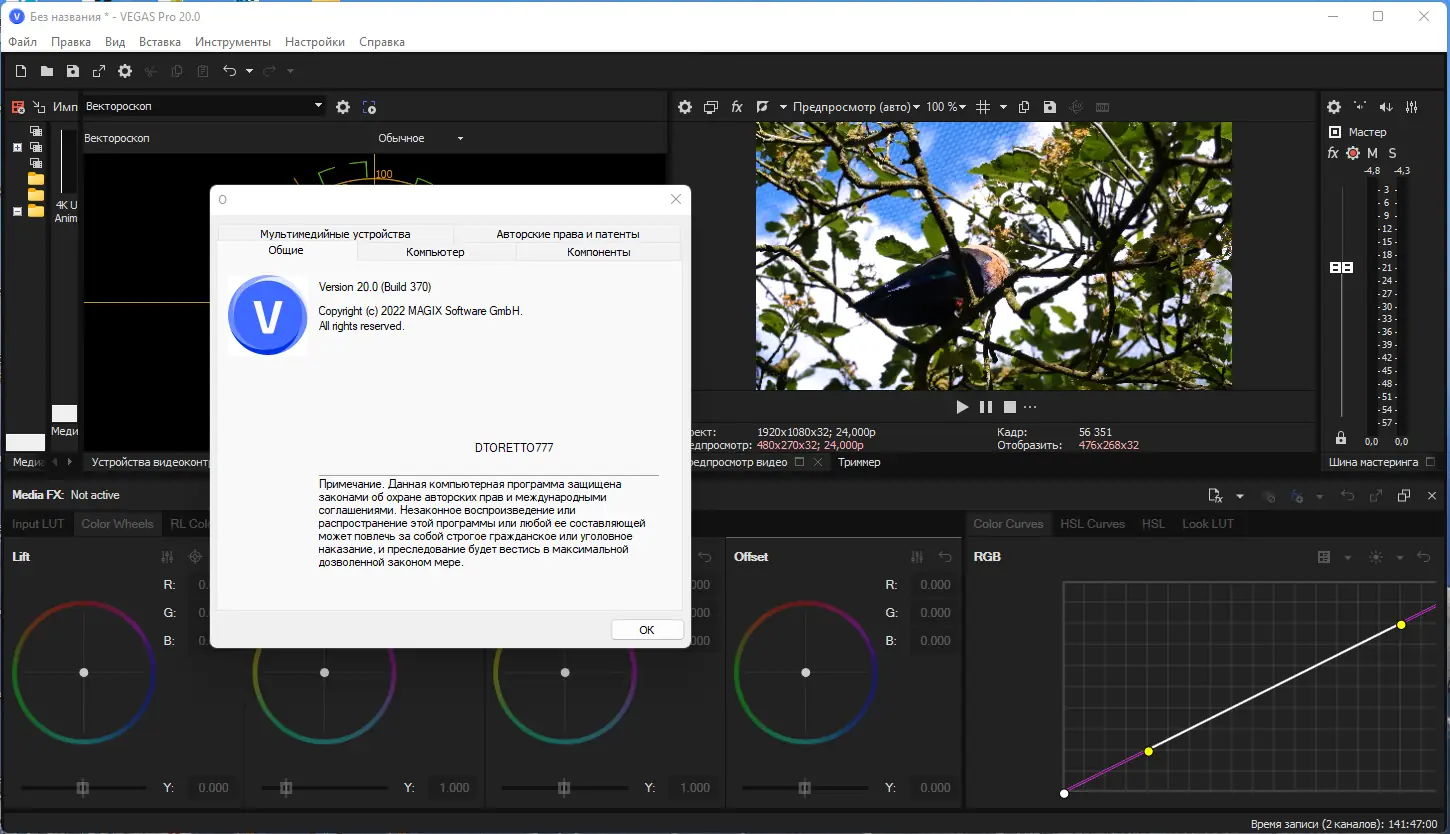
Task: Switch to the Триммер tab
Action: point(859,462)
